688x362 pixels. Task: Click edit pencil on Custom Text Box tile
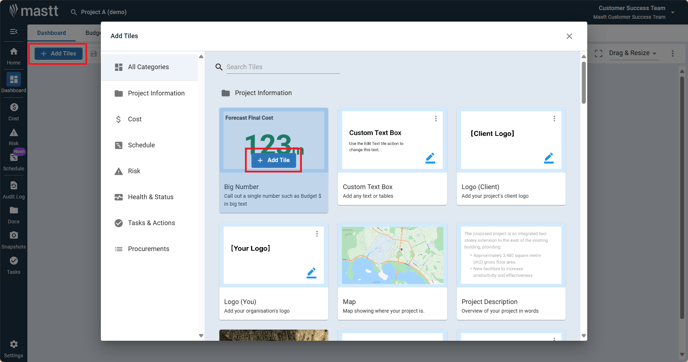[430, 158]
